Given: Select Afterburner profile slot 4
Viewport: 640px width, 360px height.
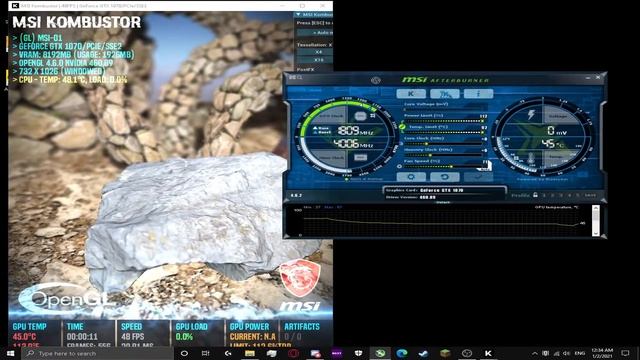Looking at the screenshot, I should pos(570,196).
